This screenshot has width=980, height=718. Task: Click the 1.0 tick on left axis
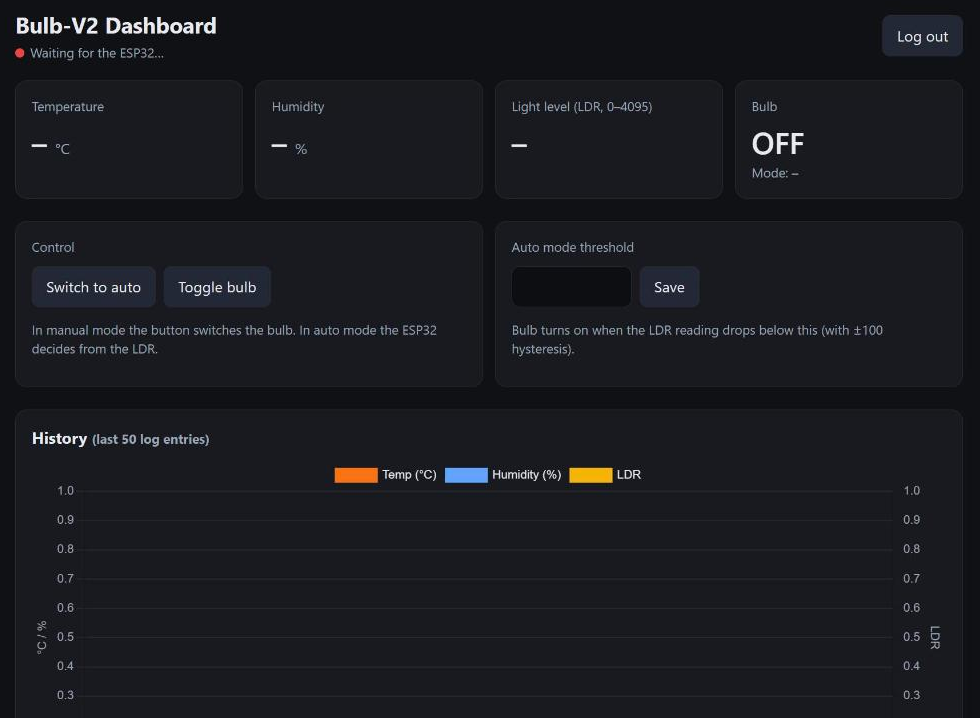pyautogui.click(x=66, y=491)
